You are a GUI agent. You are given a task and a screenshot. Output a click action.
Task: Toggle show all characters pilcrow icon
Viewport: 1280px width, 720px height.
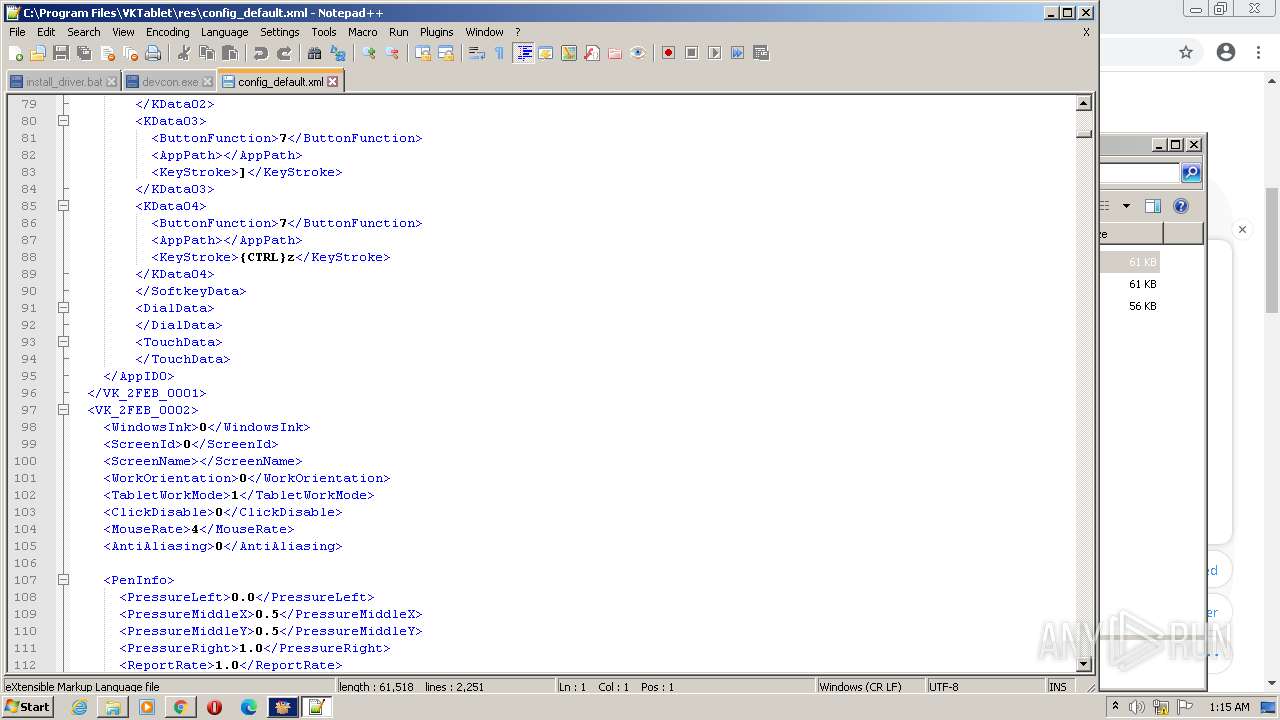[500, 53]
